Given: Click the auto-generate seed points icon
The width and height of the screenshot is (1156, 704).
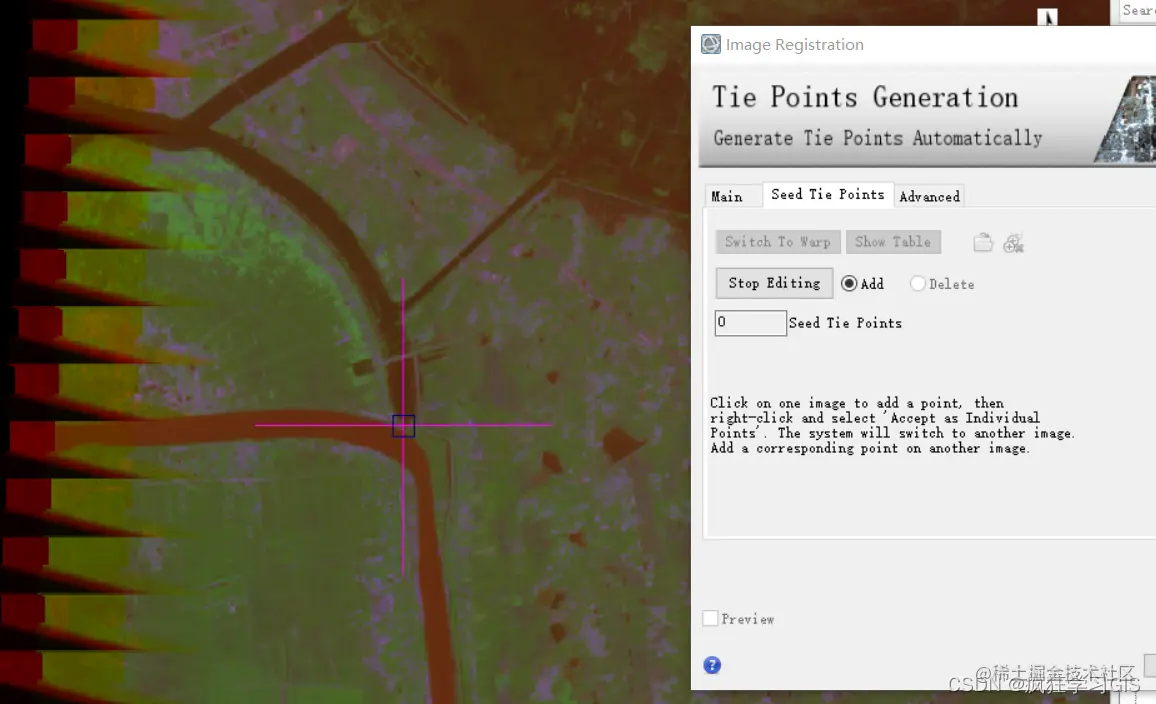Looking at the screenshot, I should (x=1014, y=243).
